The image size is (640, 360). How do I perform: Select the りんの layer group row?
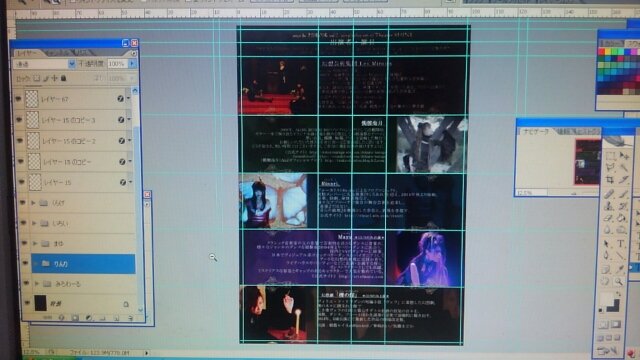(x=83, y=264)
